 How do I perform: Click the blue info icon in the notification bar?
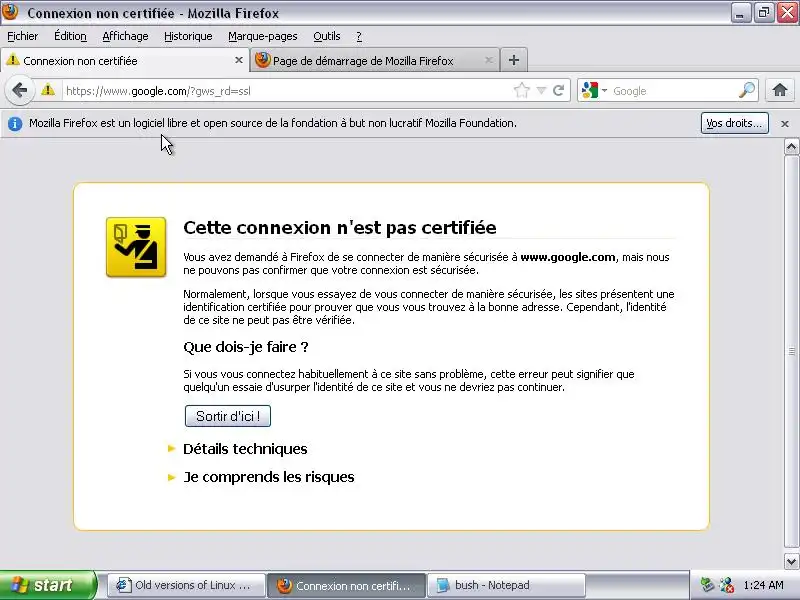coord(15,123)
